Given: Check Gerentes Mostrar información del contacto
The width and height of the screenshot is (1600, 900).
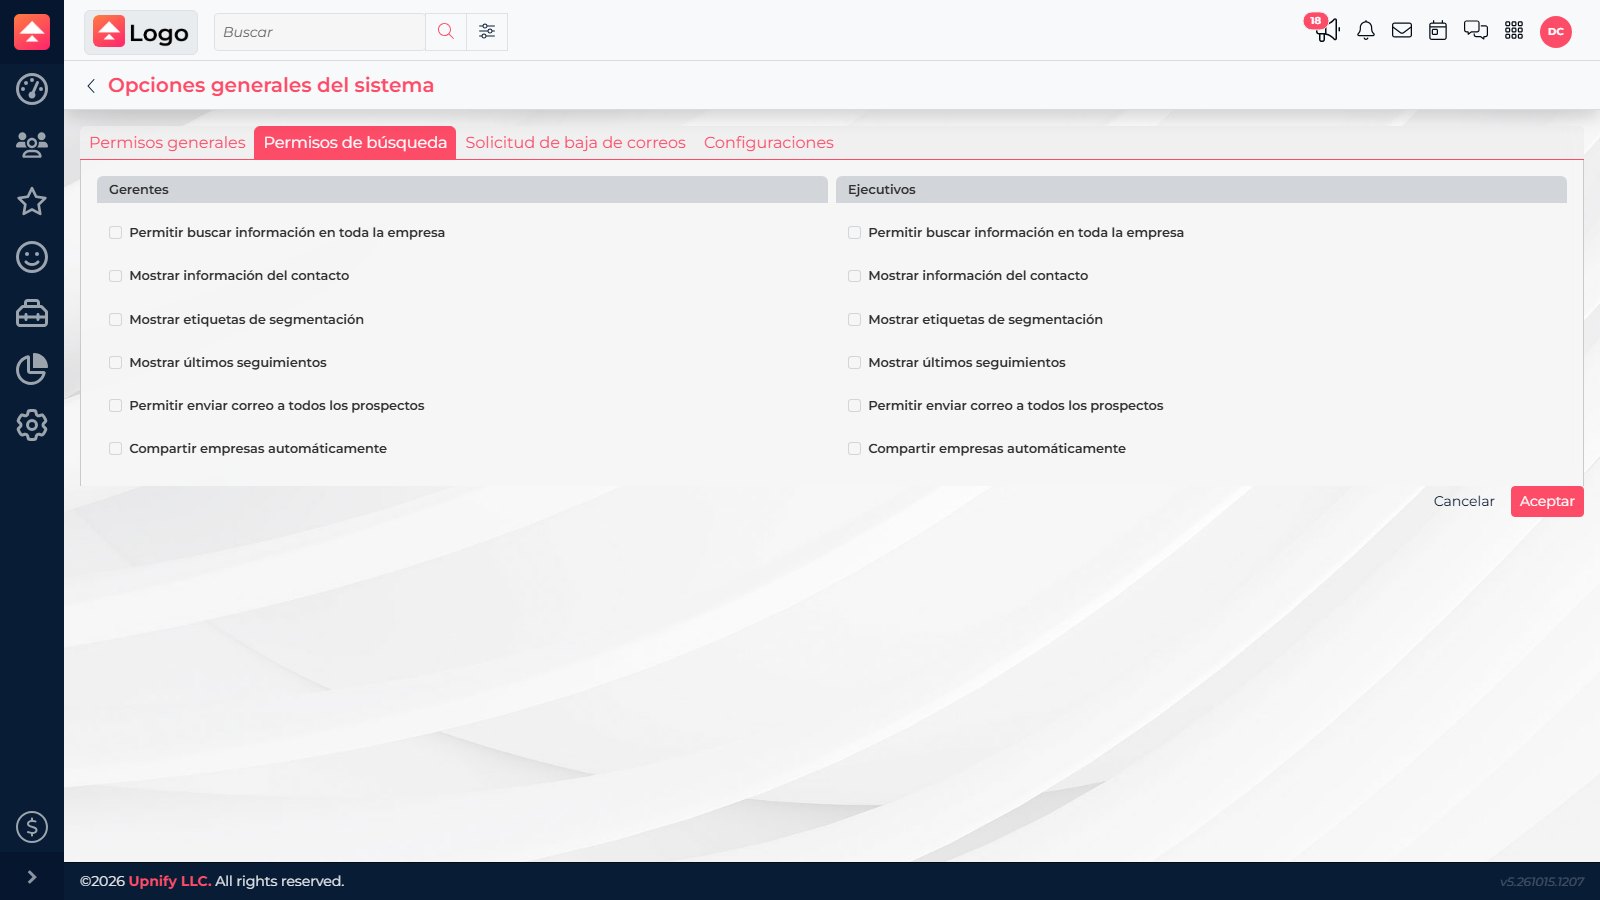Looking at the screenshot, I should pyautogui.click(x=115, y=276).
